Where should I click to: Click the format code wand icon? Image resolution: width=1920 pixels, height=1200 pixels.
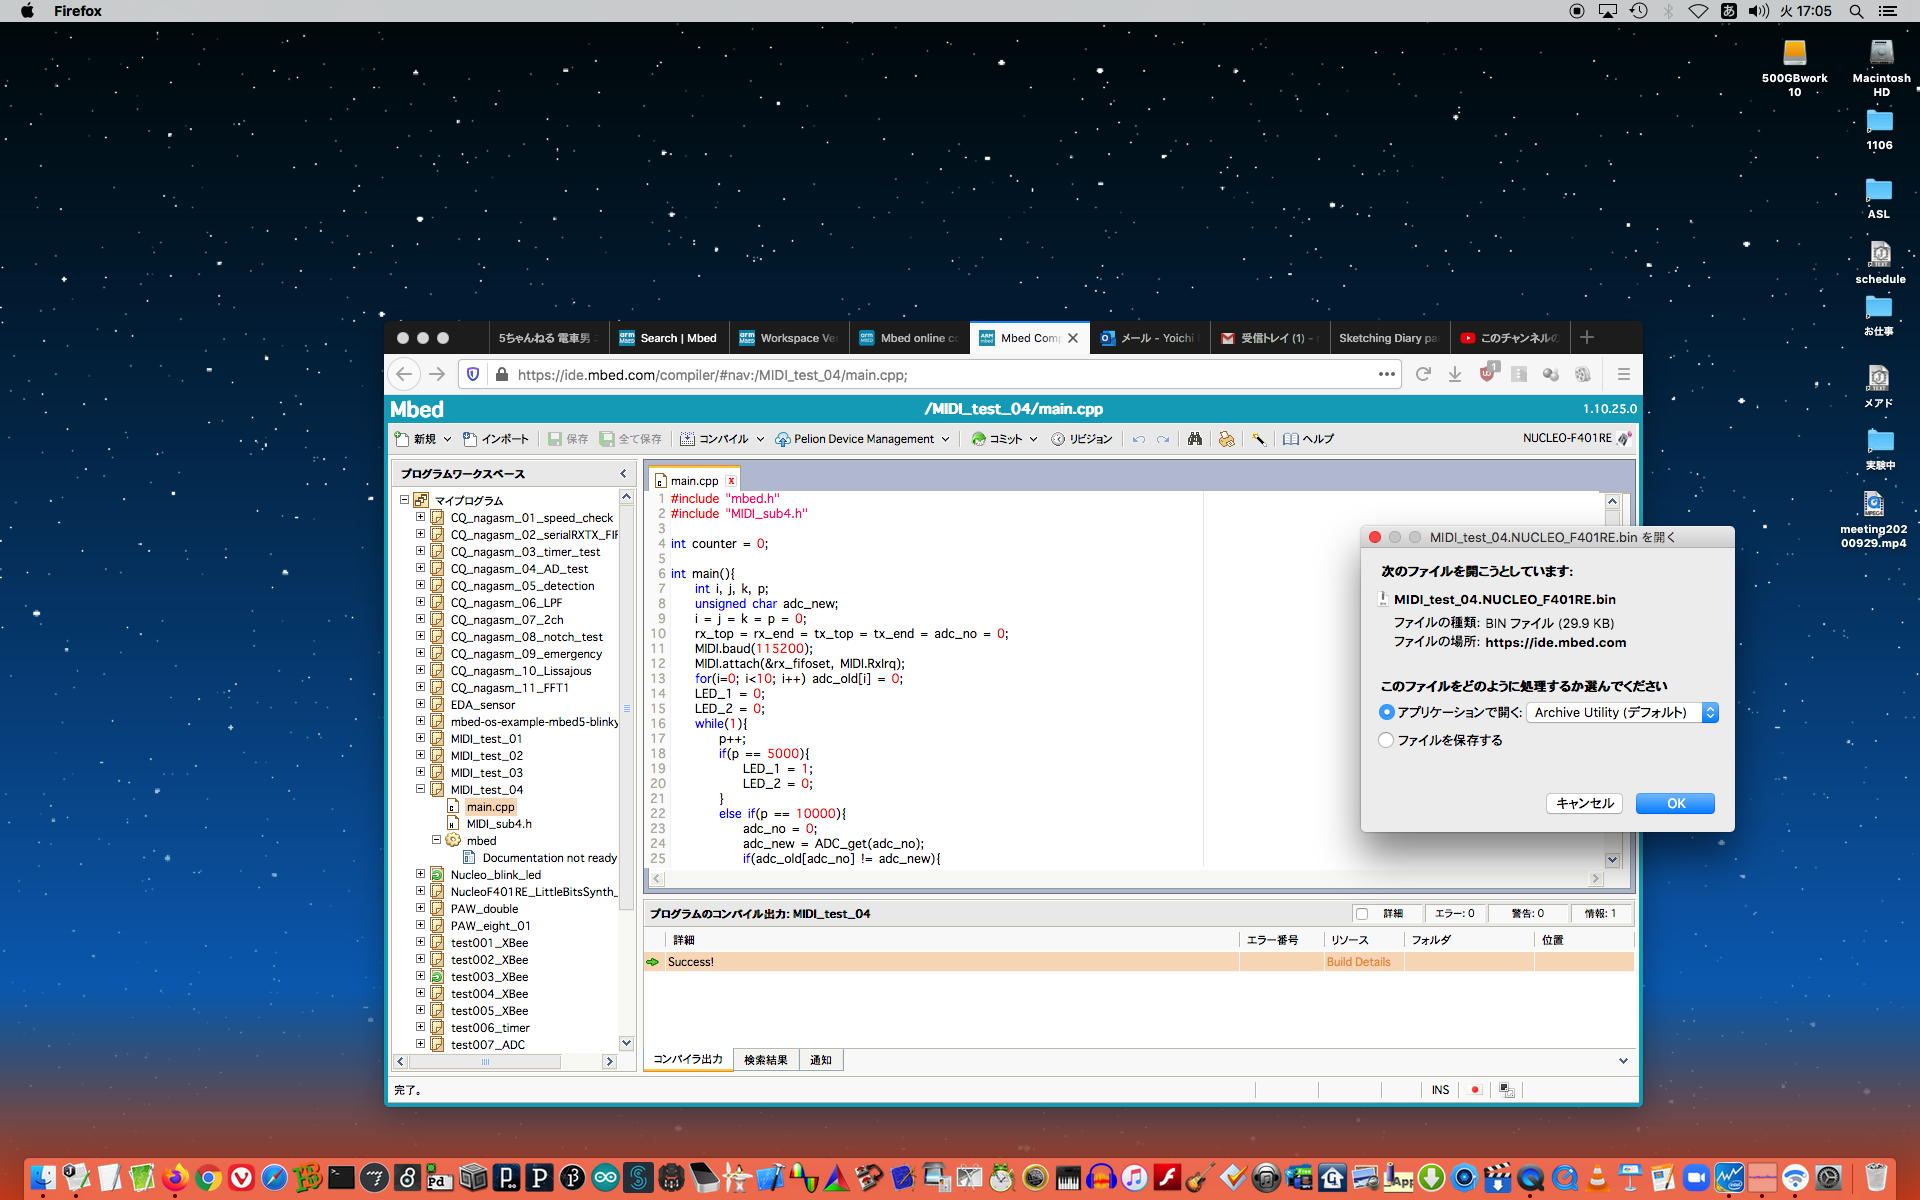1258,439
